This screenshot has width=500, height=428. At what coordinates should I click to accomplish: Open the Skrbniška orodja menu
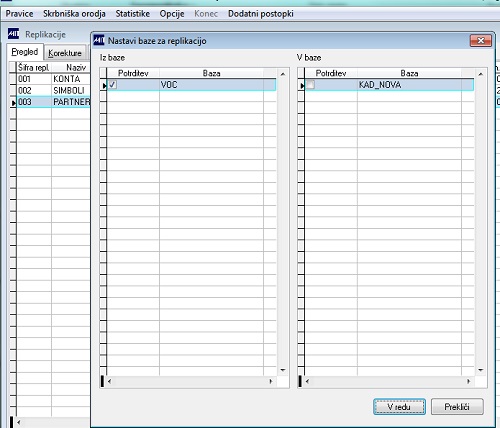point(74,14)
